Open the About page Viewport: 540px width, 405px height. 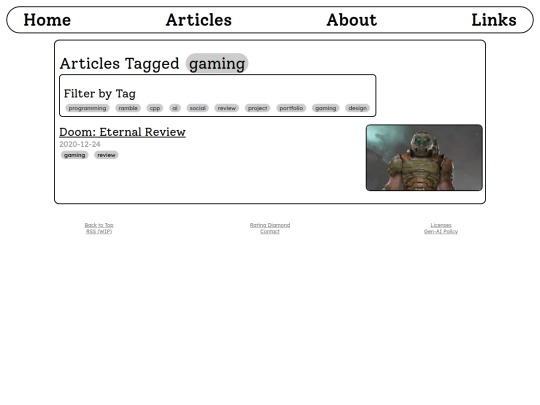[x=352, y=20]
